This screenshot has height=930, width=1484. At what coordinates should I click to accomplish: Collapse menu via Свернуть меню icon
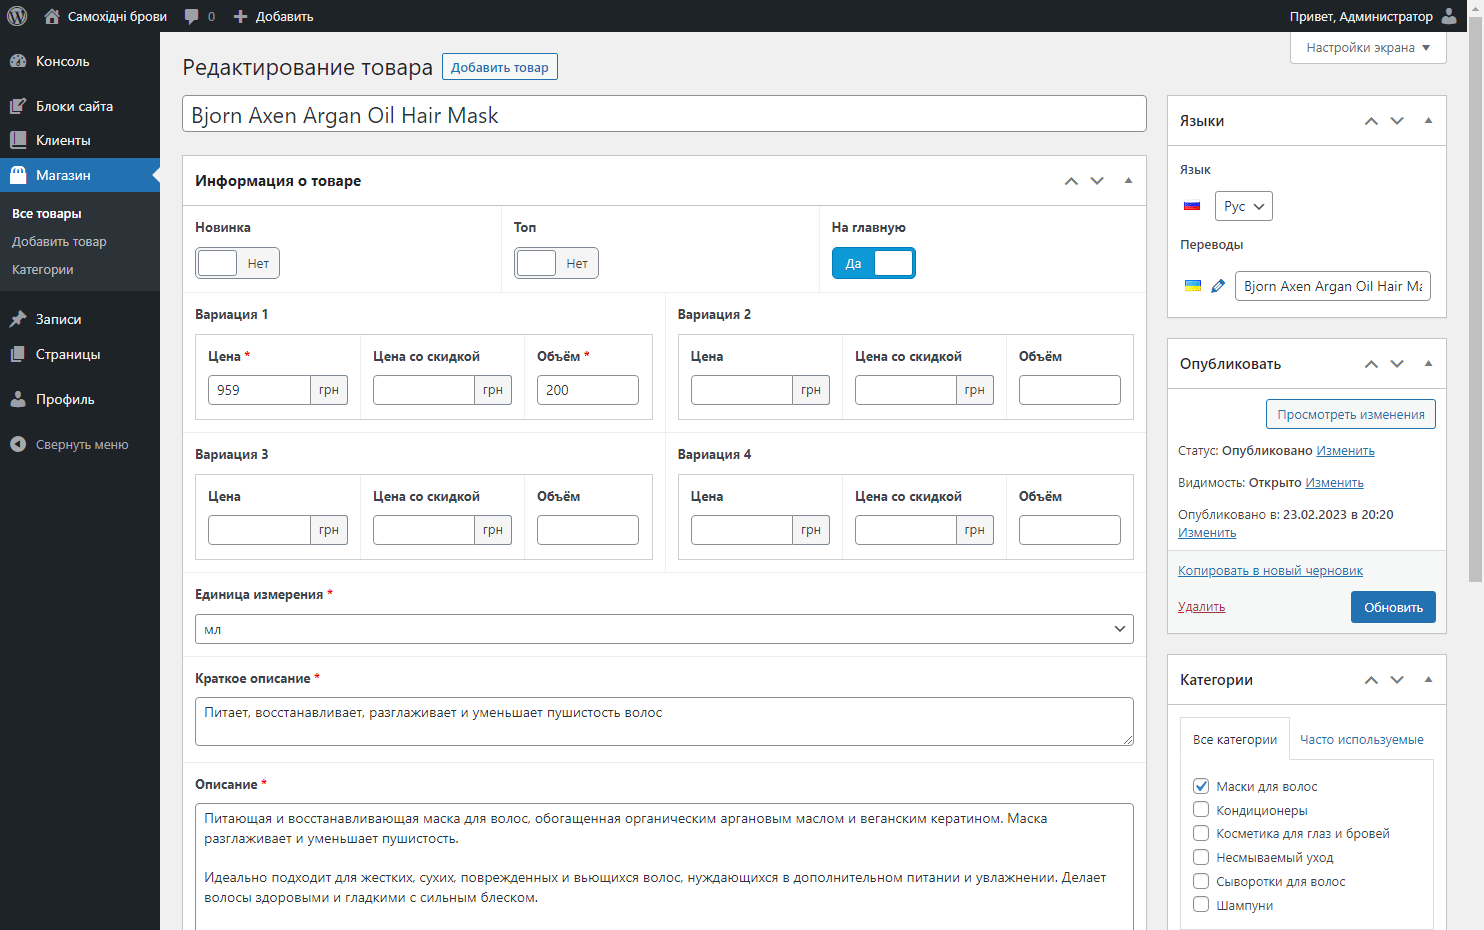(18, 444)
